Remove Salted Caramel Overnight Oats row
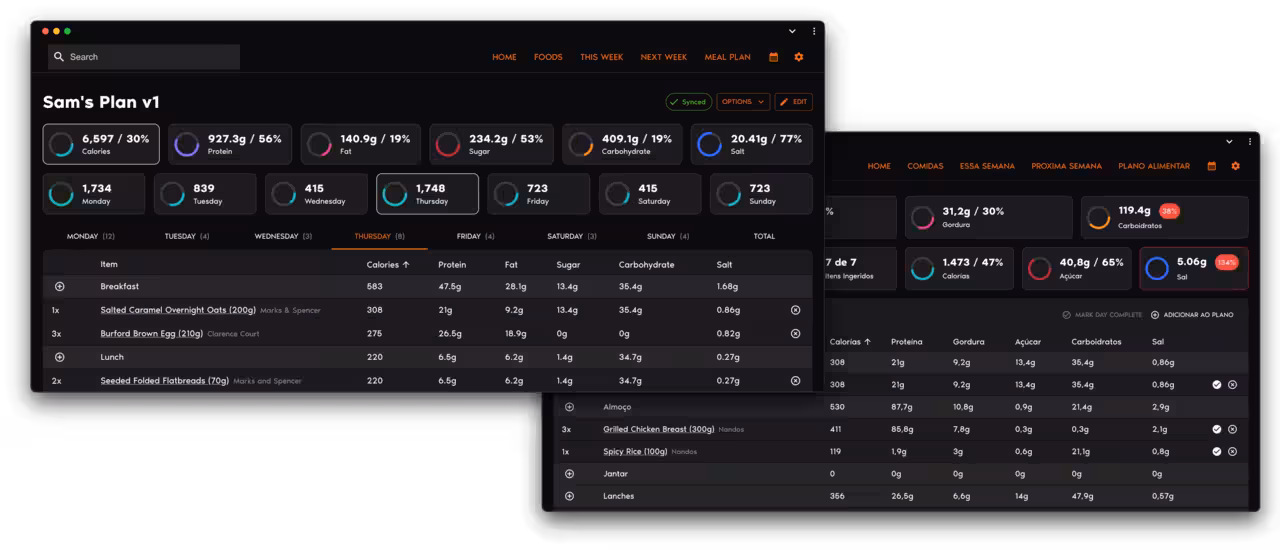The image size is (1280, 550). click(795, 310)
